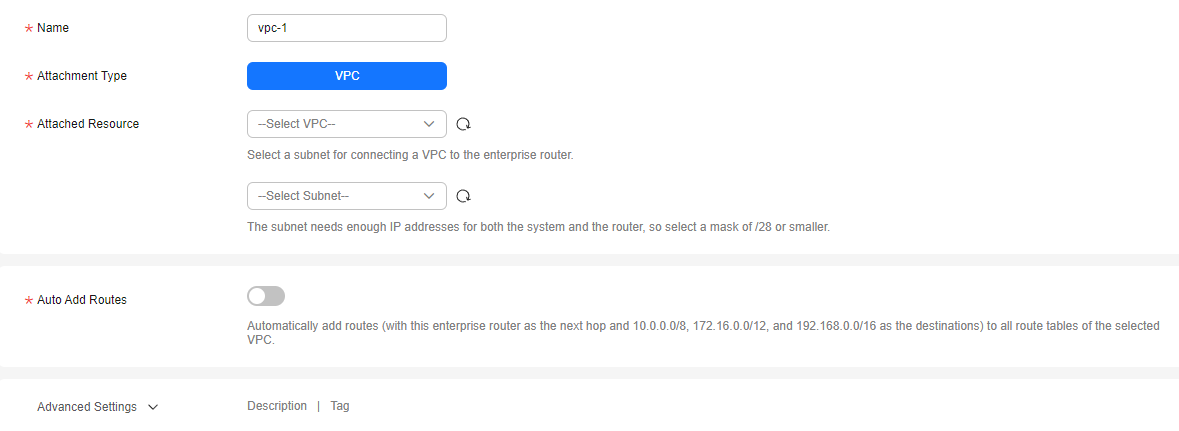1179x431 pixels.
Task: Open the Select Subnet dropdown
Action: pos(347,196)
